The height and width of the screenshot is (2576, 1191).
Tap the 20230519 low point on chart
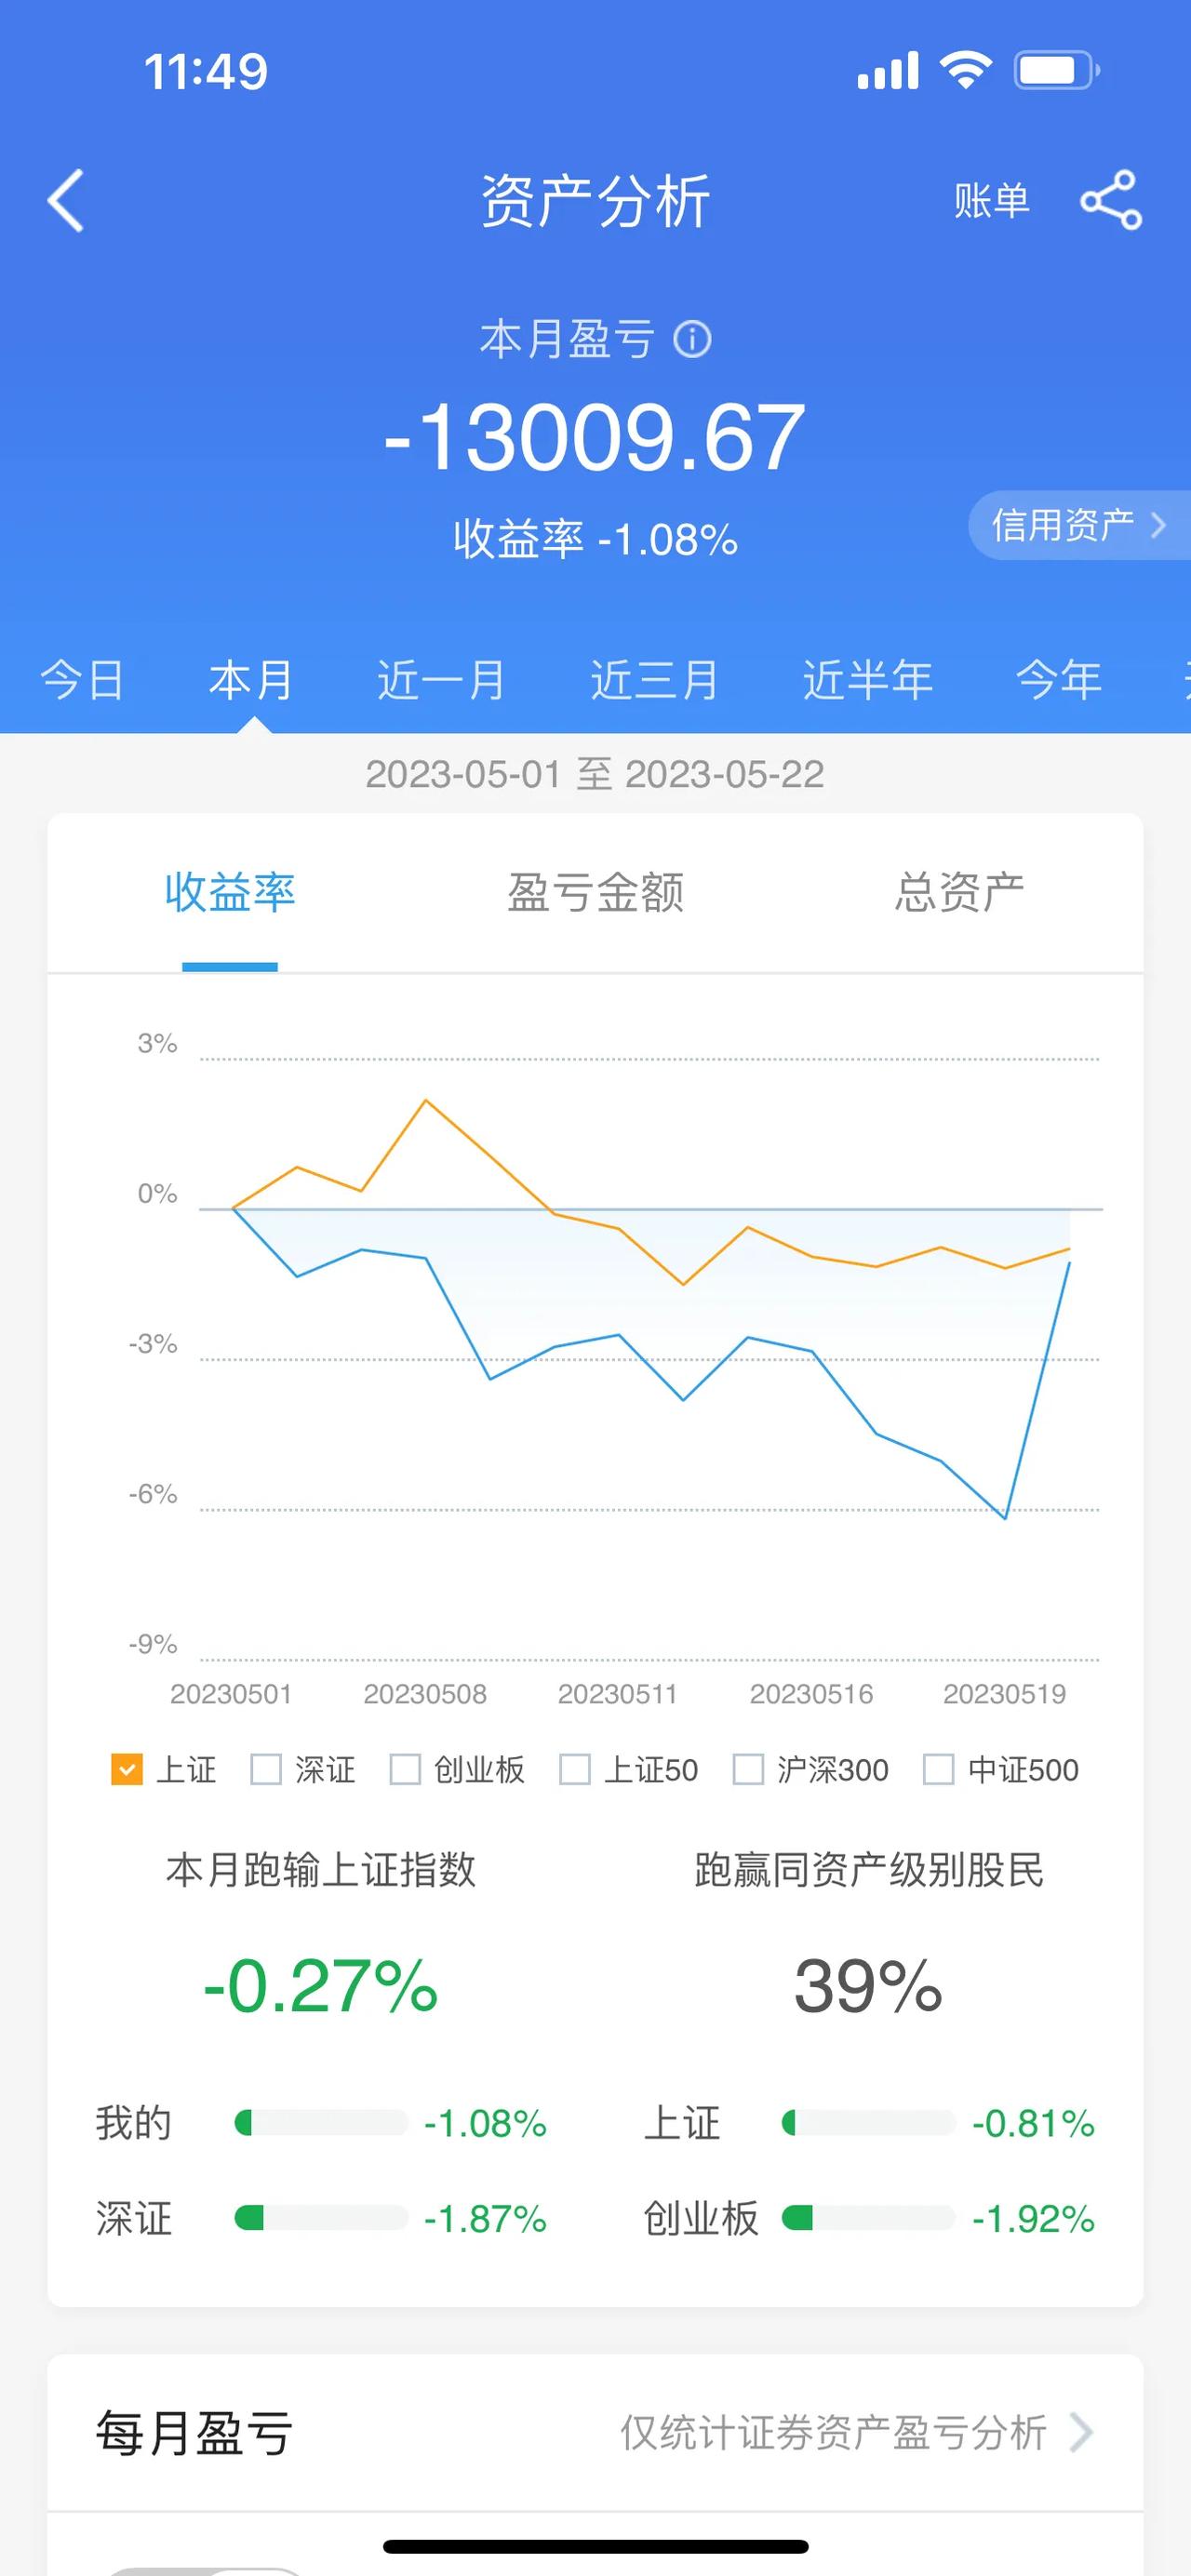tap(1005, 1518)
